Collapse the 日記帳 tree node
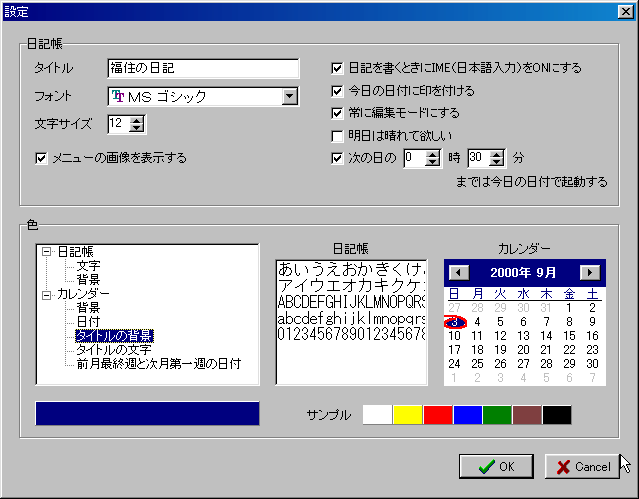 [x=46, y=252]
